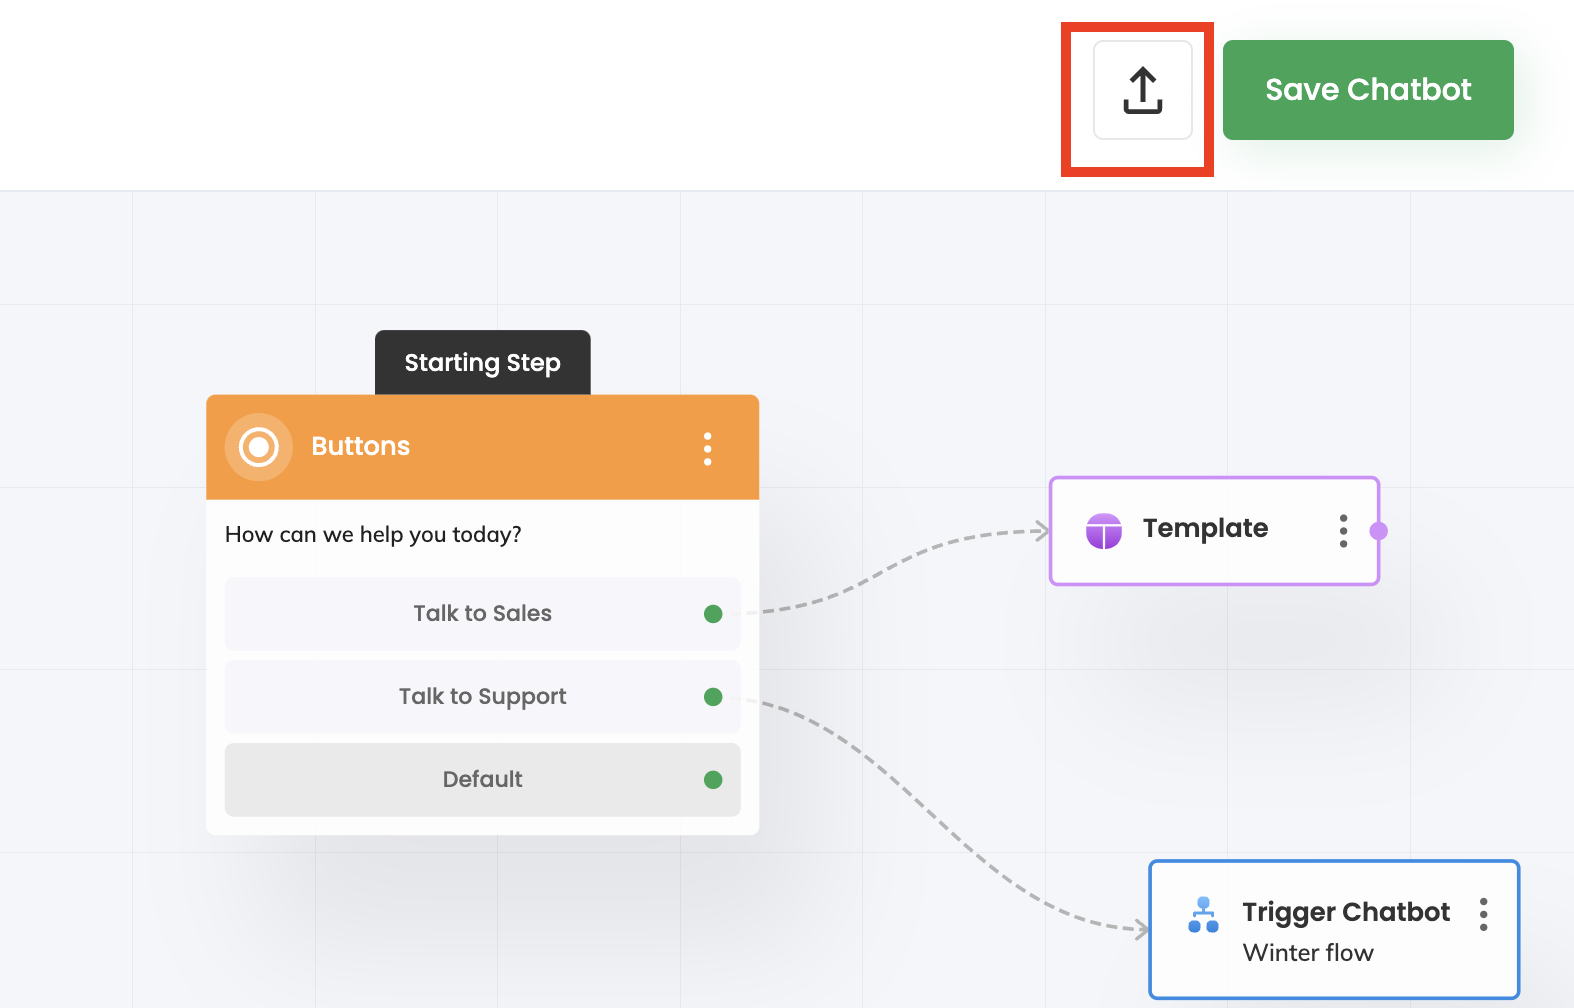The height and width of the screenshot is (1008, 1574).
Task: Open the Trigger Chatbot node three-dot menu
Action: (x=1483, y=914)
